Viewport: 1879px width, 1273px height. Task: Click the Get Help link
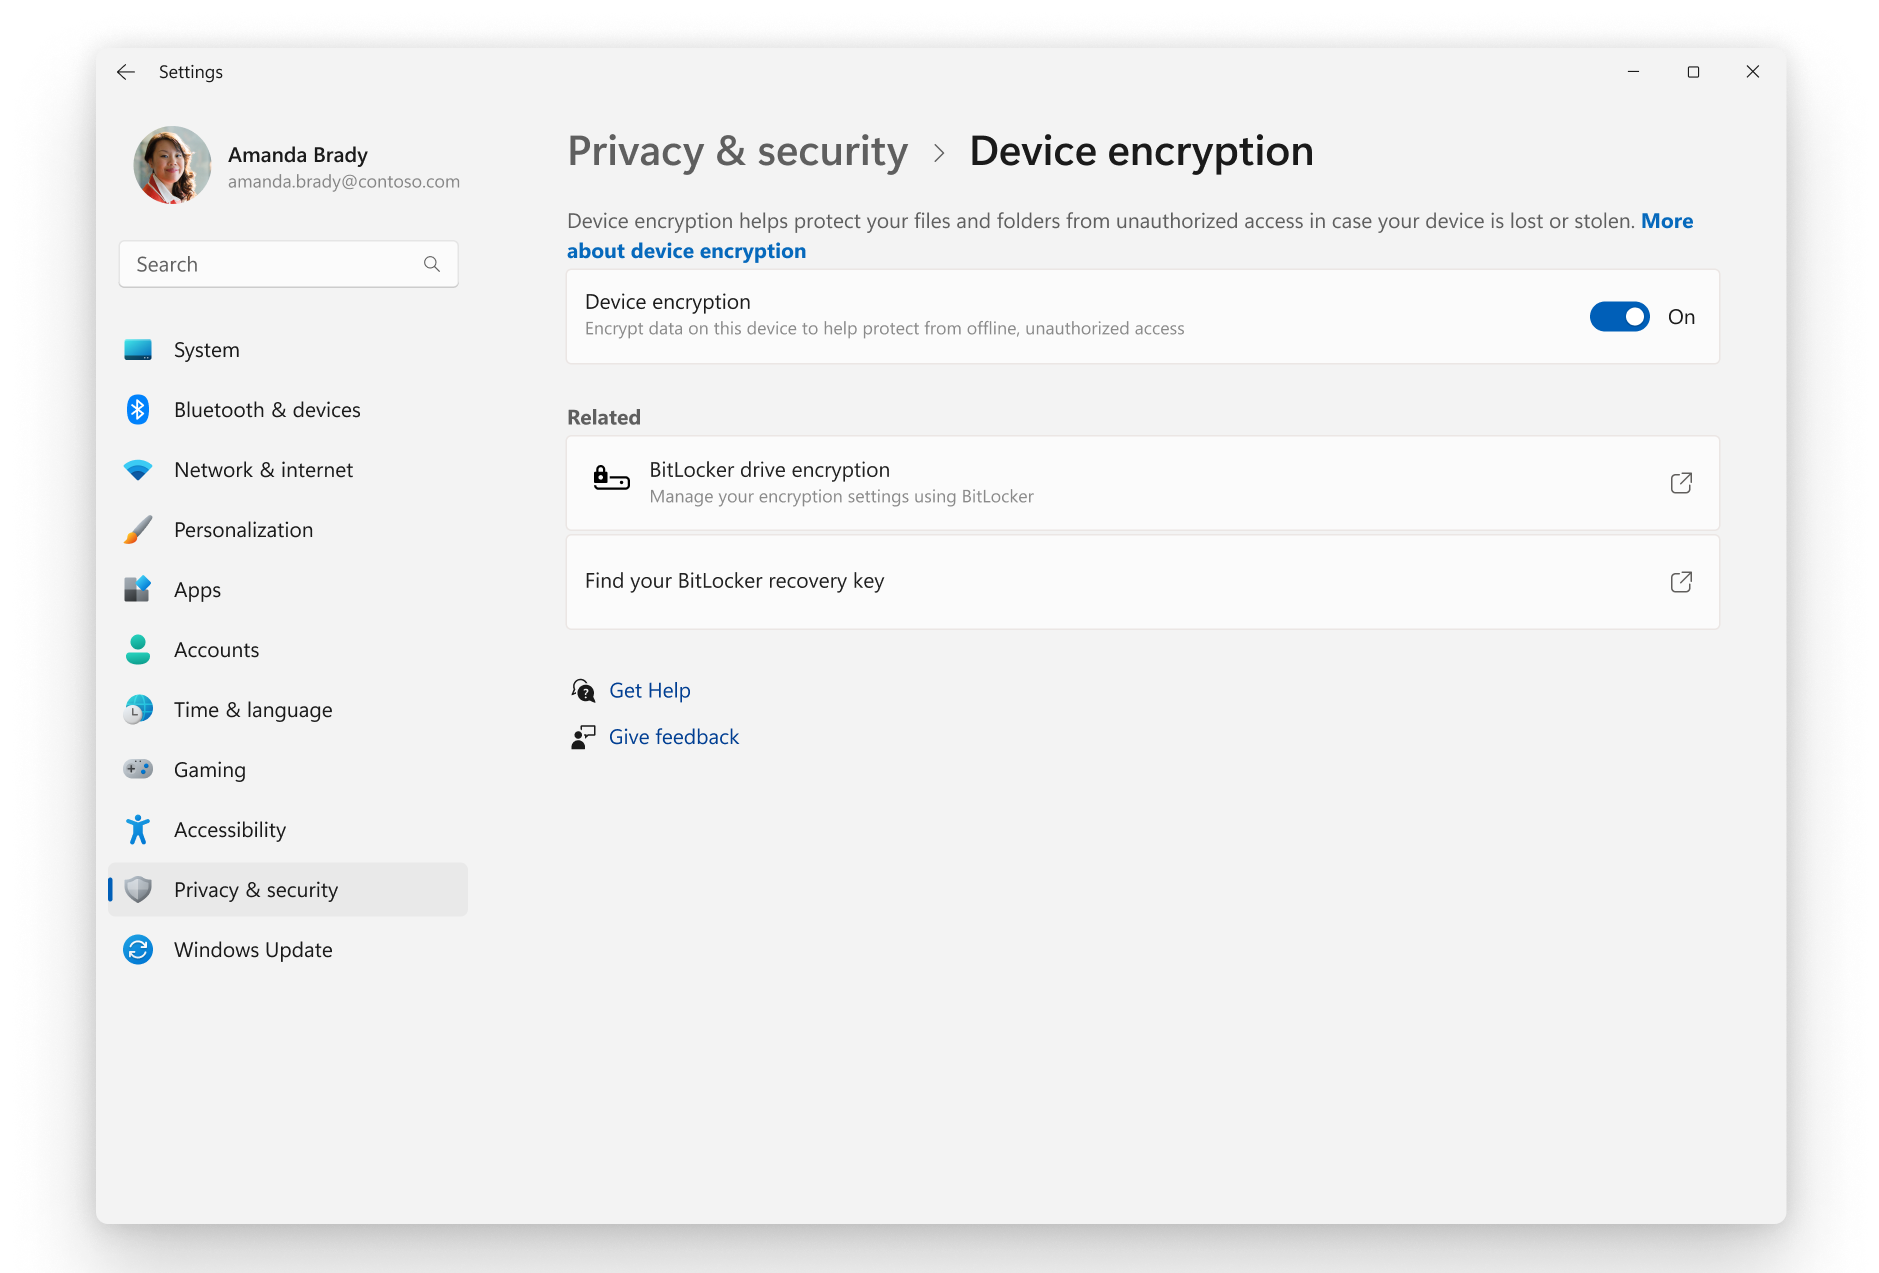tap(650, 691)
